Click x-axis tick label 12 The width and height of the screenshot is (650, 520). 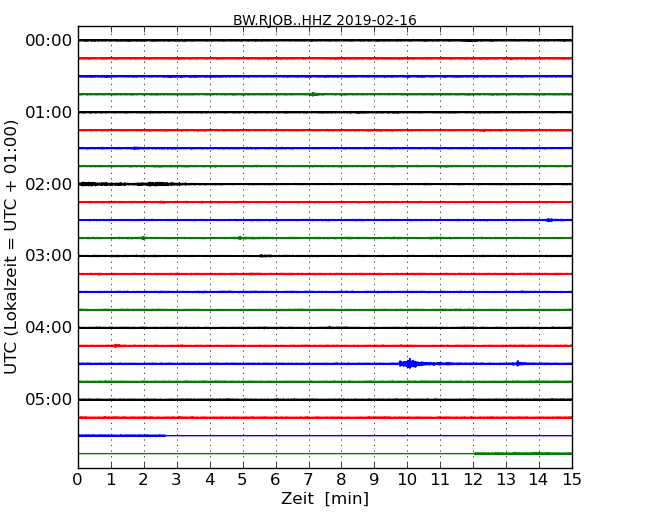(x=473, y=480)
